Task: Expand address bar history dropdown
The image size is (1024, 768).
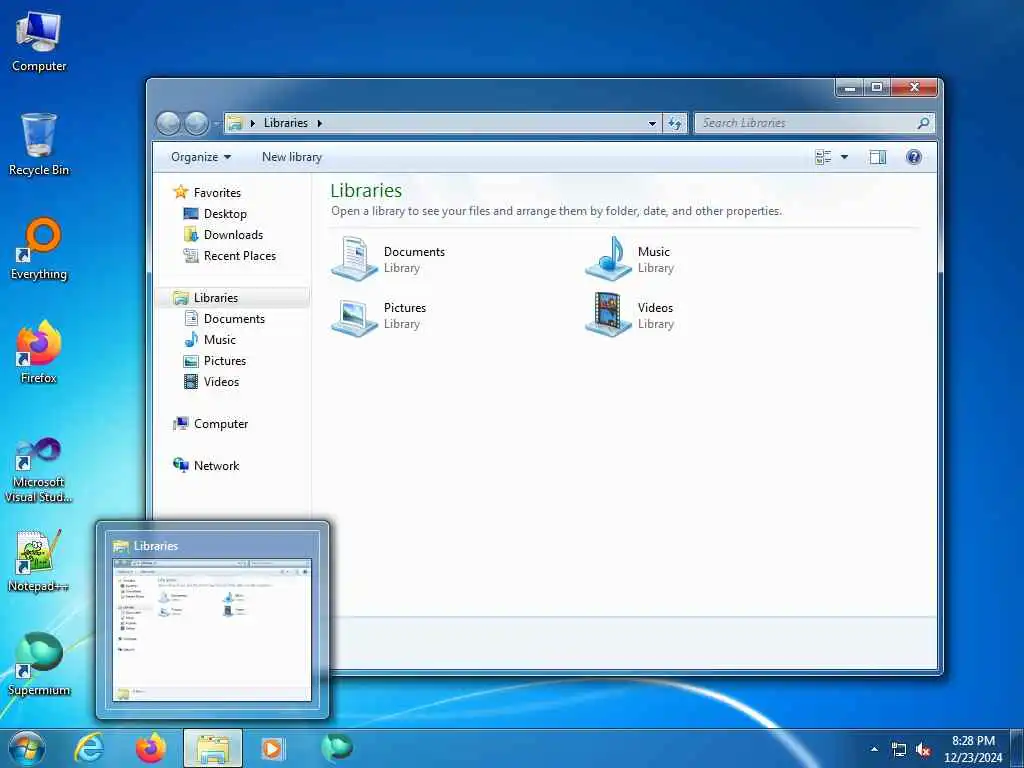Action: [x=652, y=123]
